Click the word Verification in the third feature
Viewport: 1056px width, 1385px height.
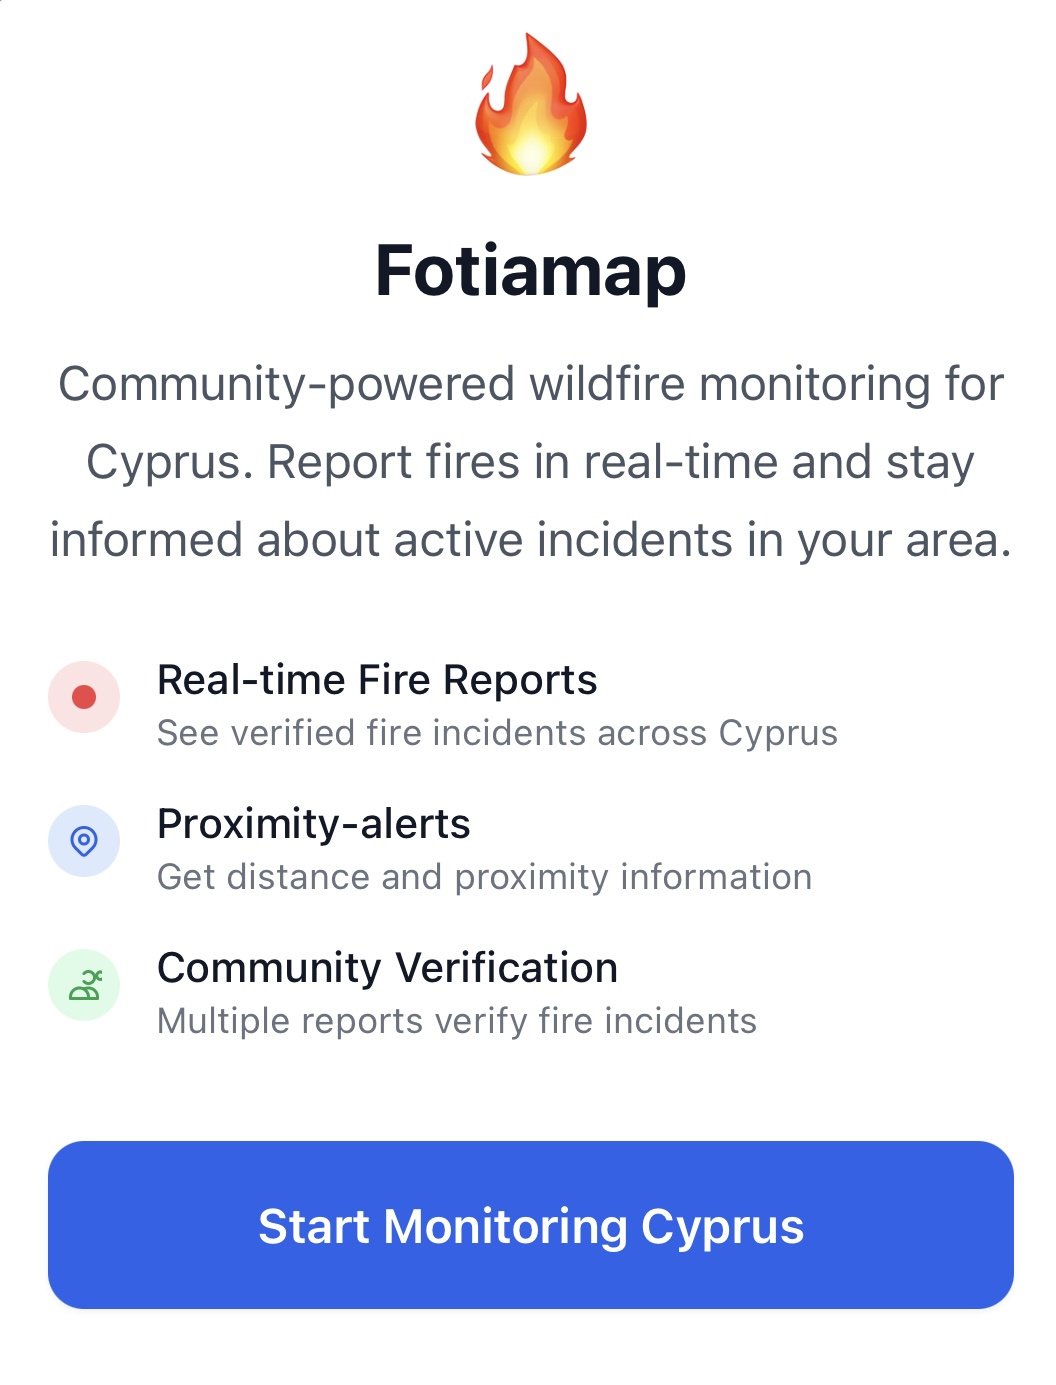(x=507, y=968)
